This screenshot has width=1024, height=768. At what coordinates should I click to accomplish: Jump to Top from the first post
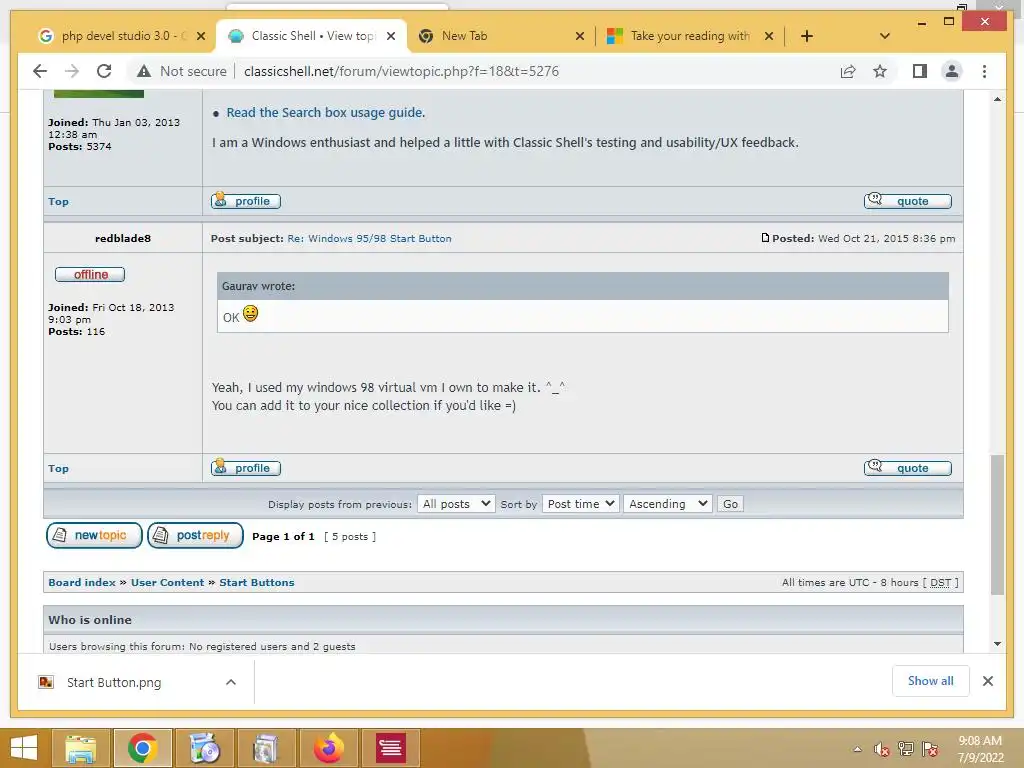[x=58, y=202]
